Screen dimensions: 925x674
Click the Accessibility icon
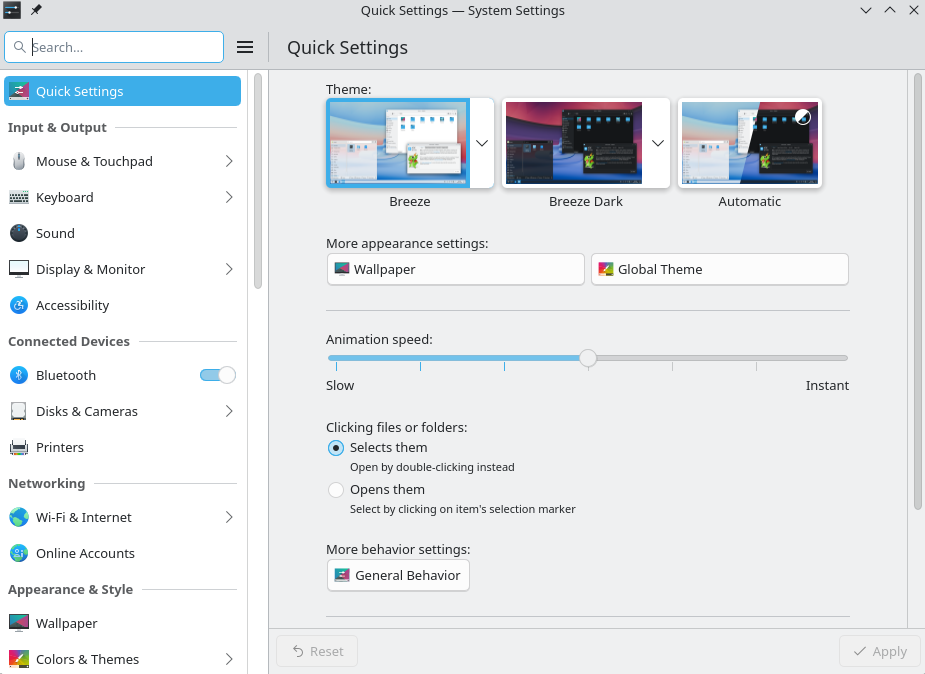[x=19, y=305]
